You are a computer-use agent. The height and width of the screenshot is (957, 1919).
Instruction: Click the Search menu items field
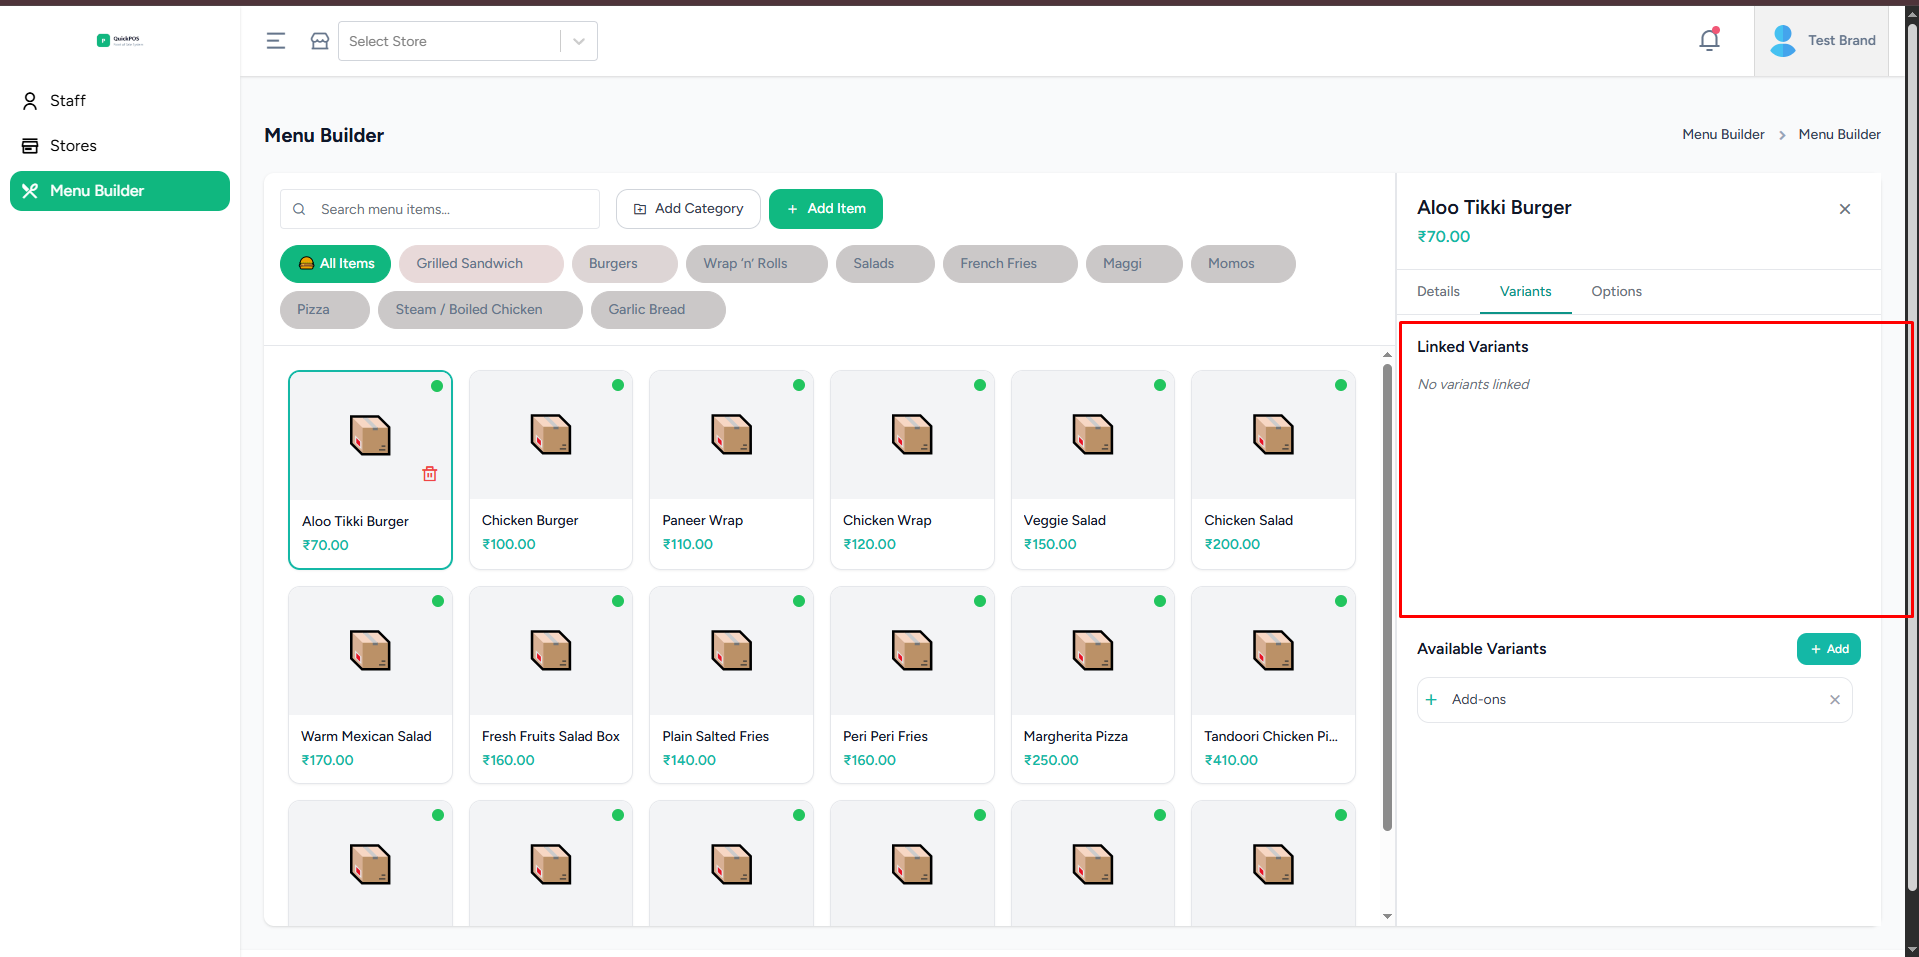point(450,209)
